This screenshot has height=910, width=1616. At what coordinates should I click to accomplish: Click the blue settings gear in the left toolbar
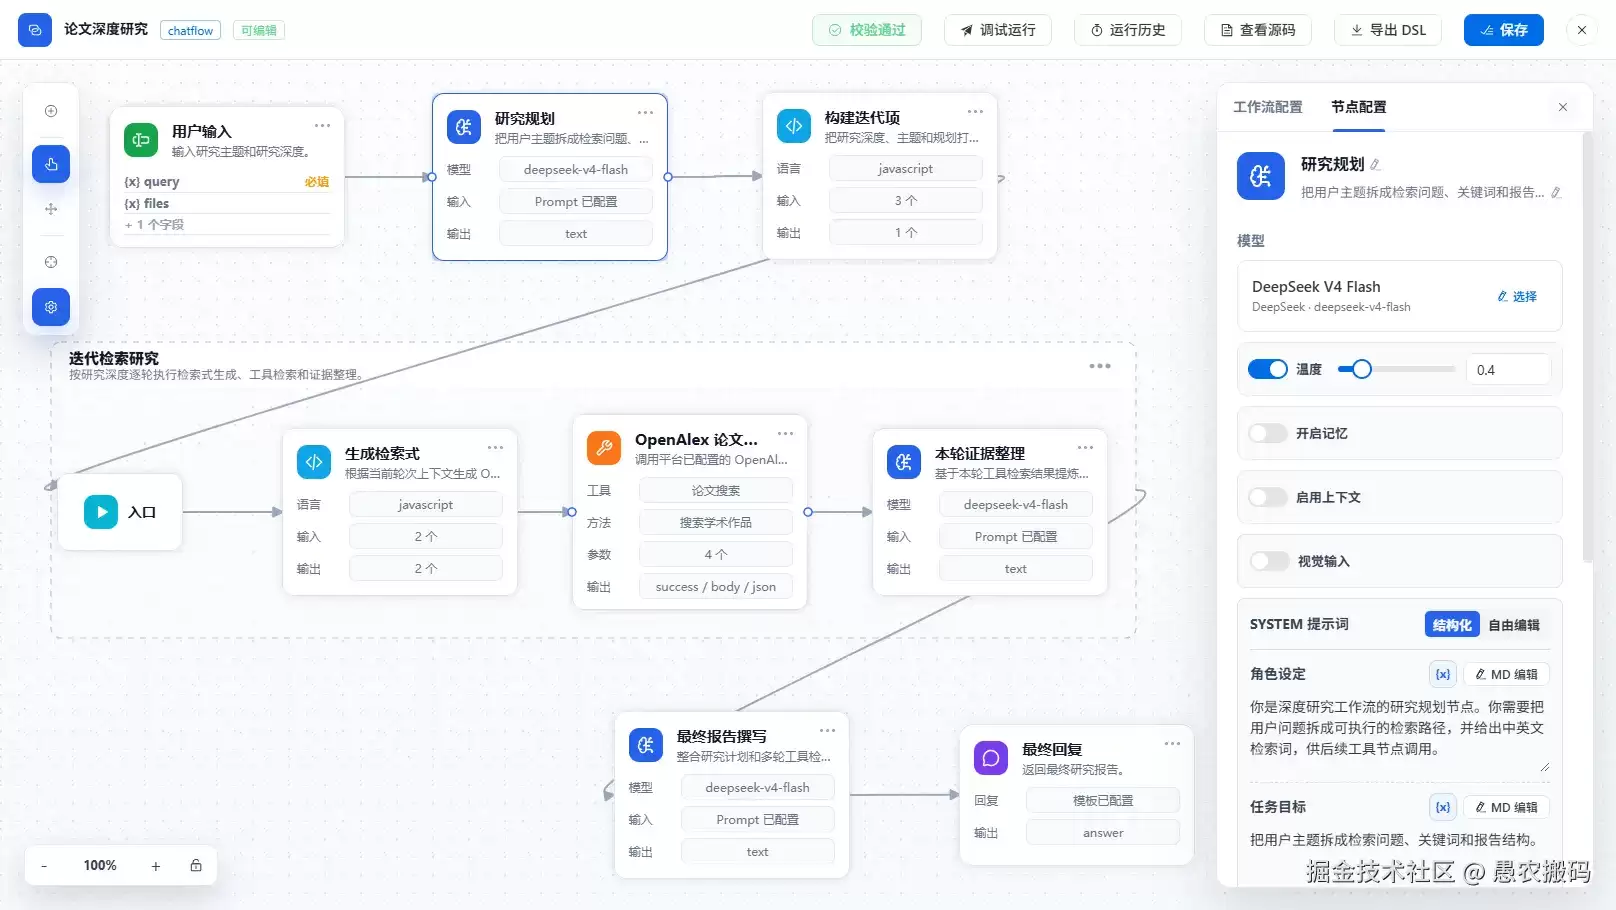(51, 307)
